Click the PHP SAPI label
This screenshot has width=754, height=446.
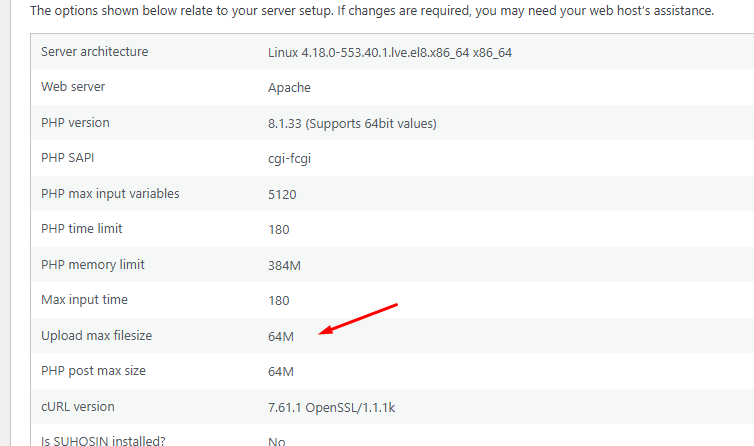67,158
